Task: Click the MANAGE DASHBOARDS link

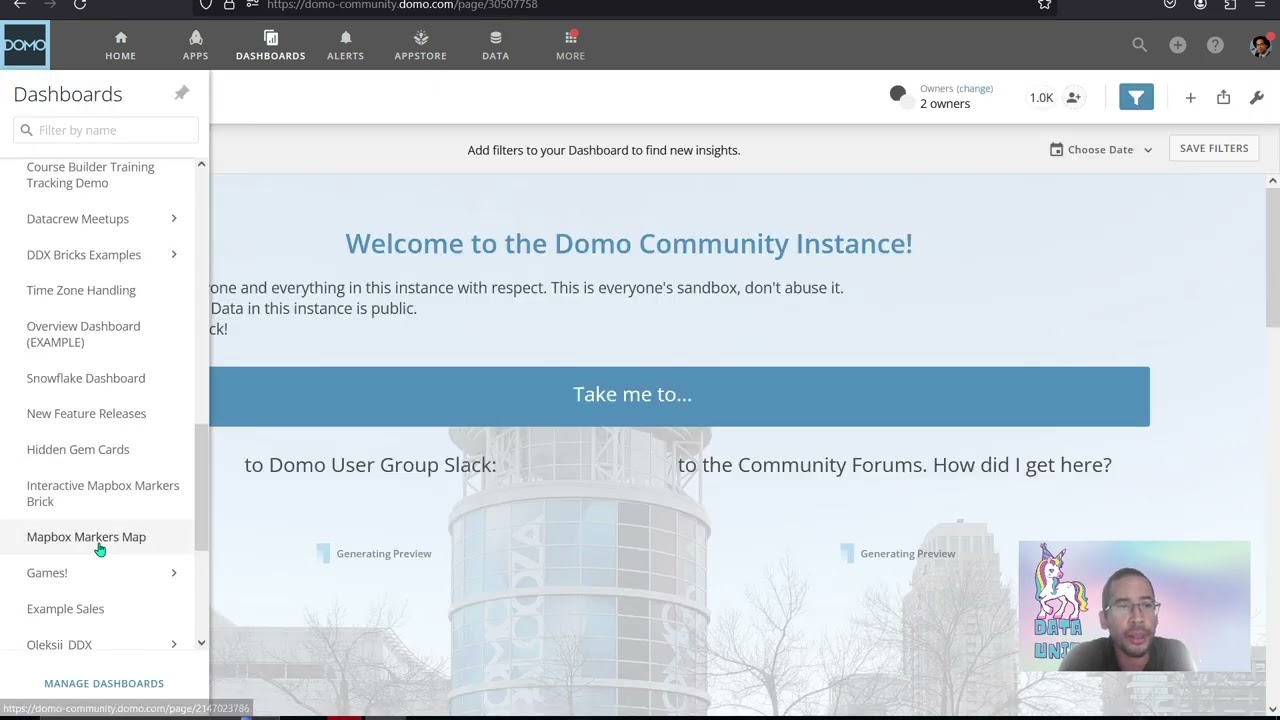Action: pyautogui.click(x=104, y=684)
